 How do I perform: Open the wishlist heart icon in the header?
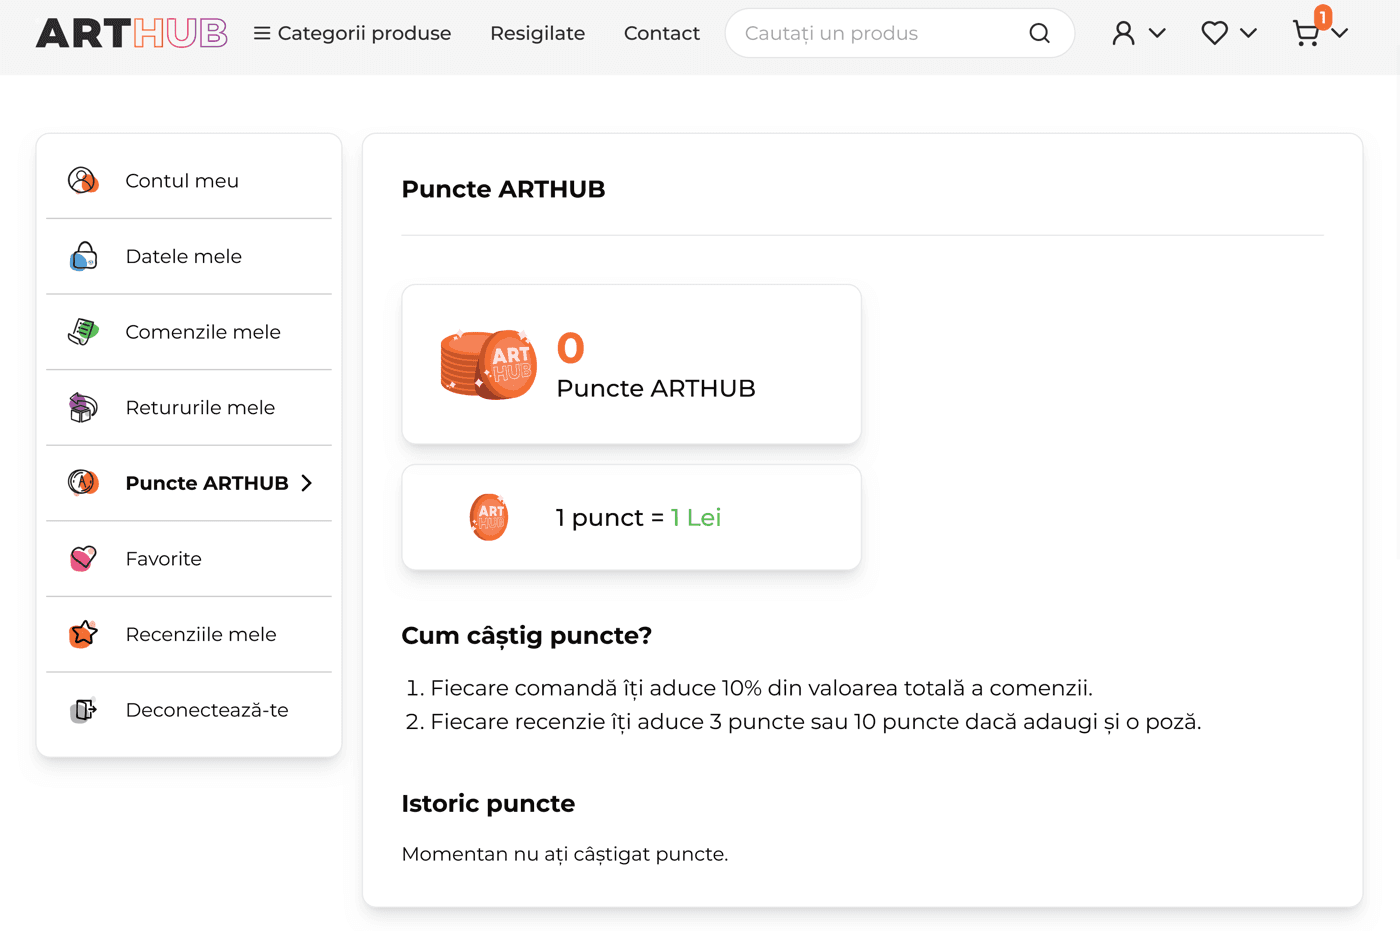click(x=1214, y=33)
